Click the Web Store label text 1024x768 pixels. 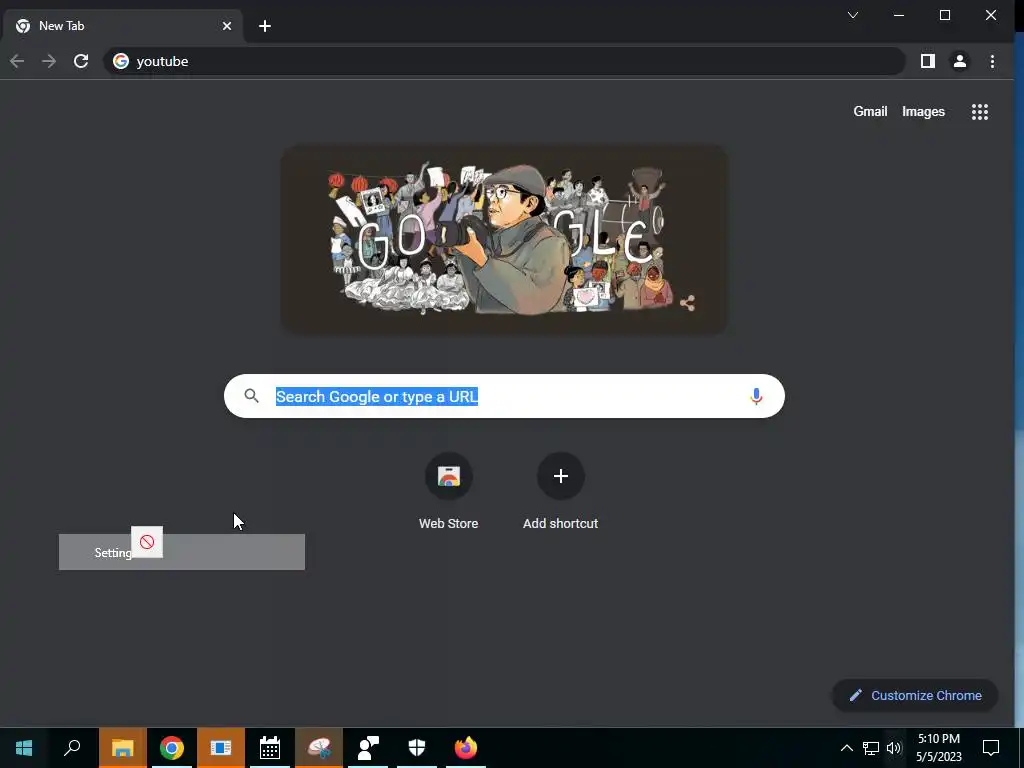pyautogui.click(x=449, y=524)
